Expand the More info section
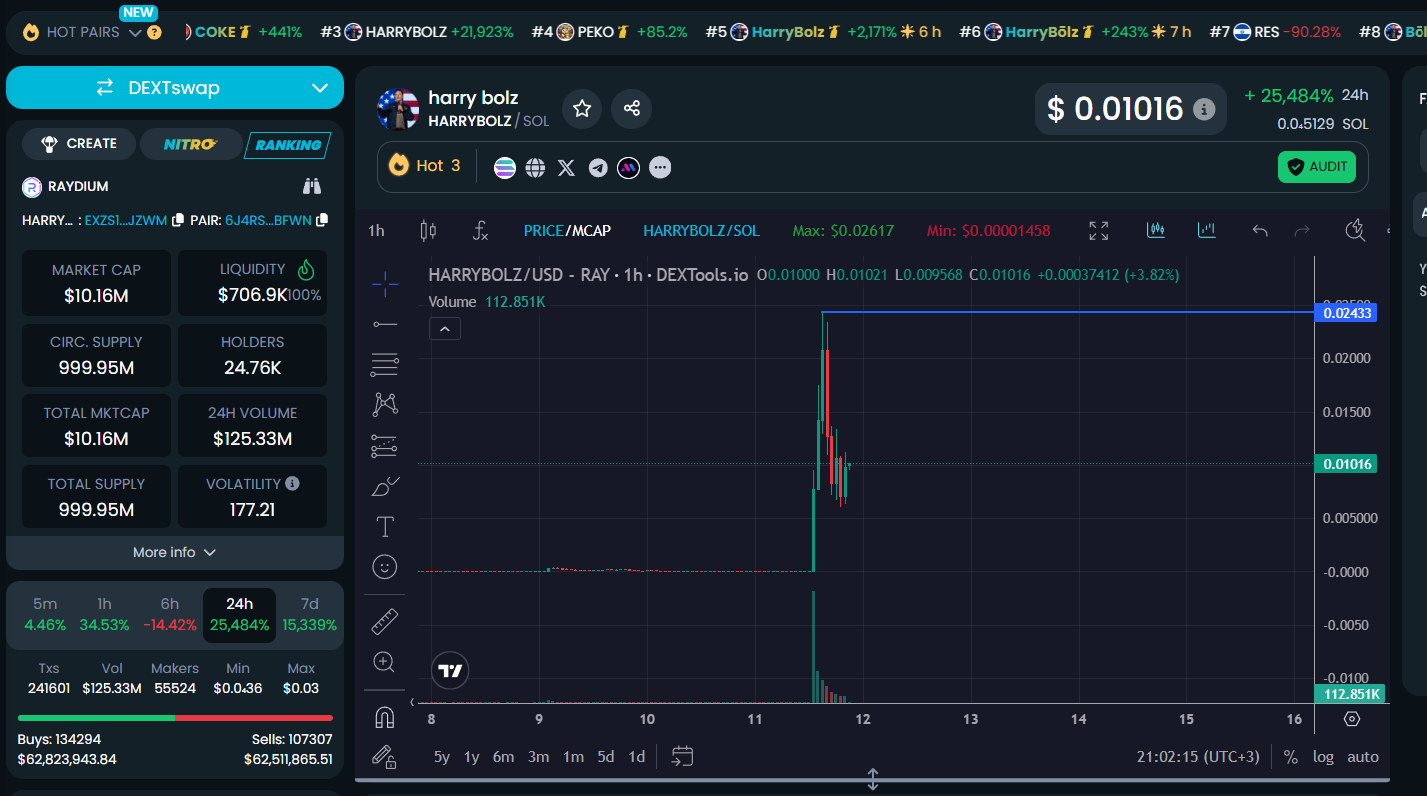This screenshot has height=796, width=1427. coord(175,552)
